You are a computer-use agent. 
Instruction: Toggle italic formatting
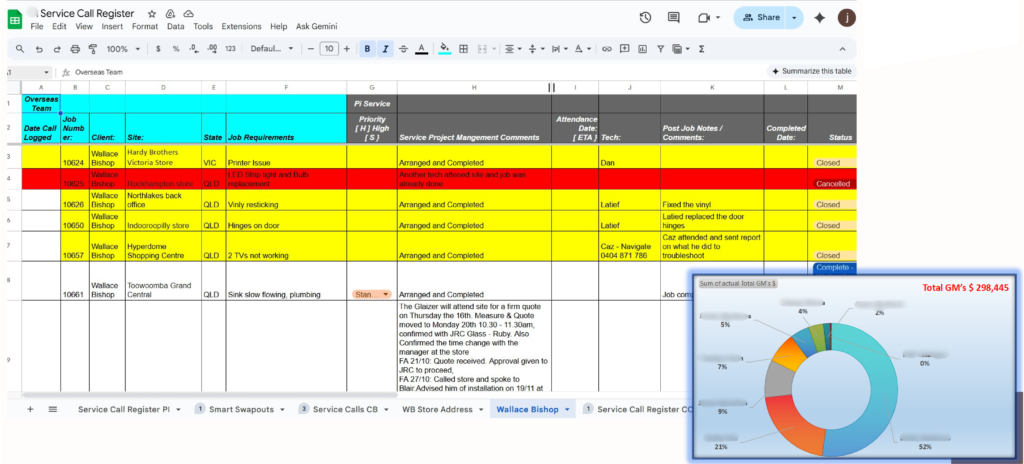(385, 48)
